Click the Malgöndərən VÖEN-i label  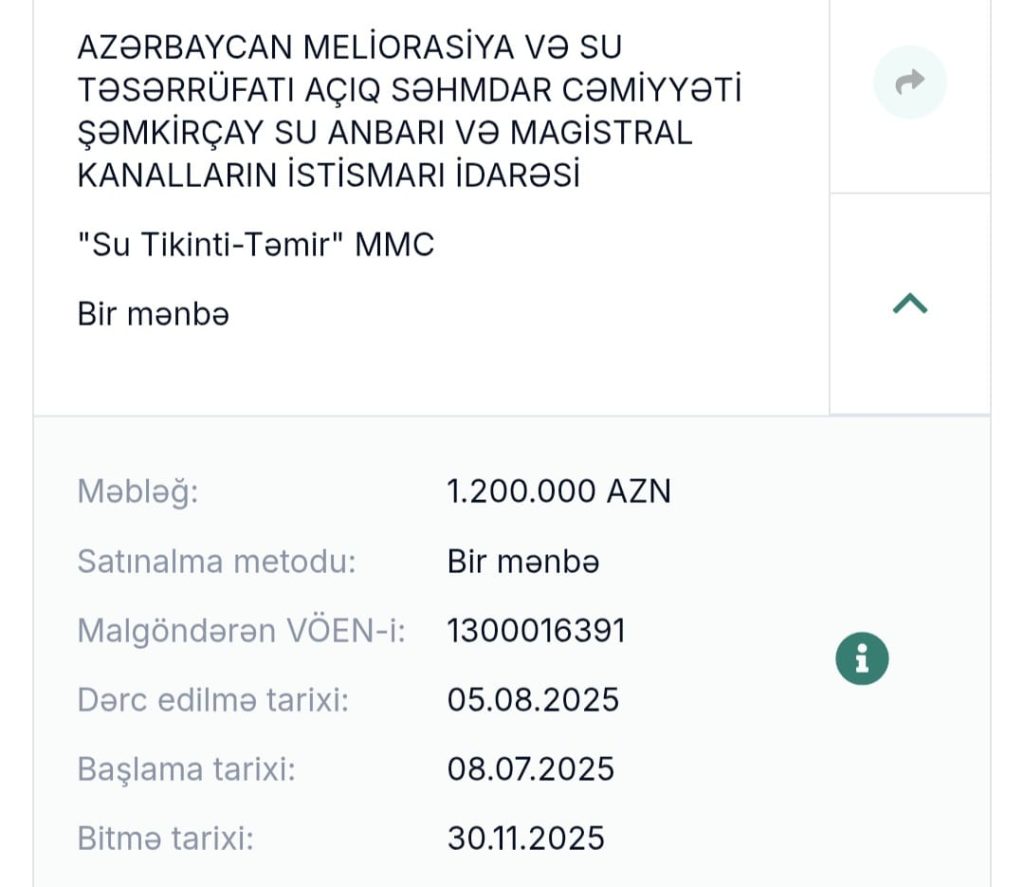[x=241, y=631]
